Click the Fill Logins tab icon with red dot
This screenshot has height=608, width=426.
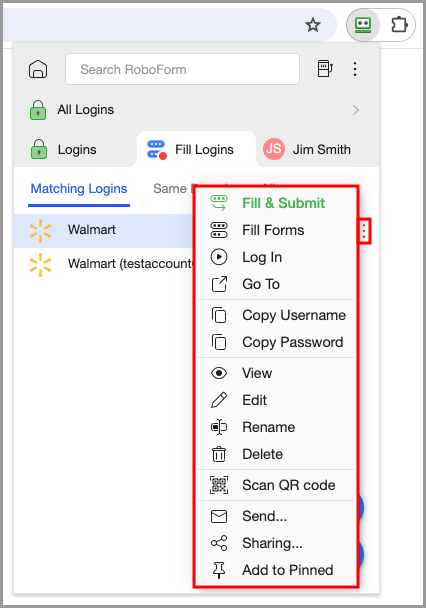157,150
